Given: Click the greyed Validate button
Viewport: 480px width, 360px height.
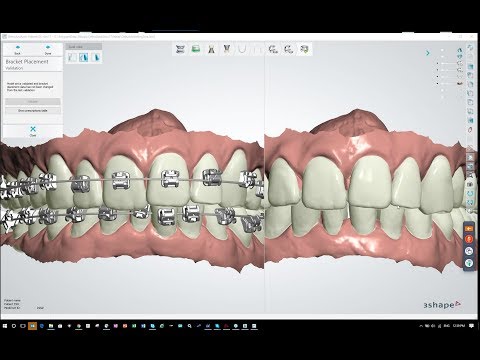Looking at the screenshot, I should [x=33, y=101].
